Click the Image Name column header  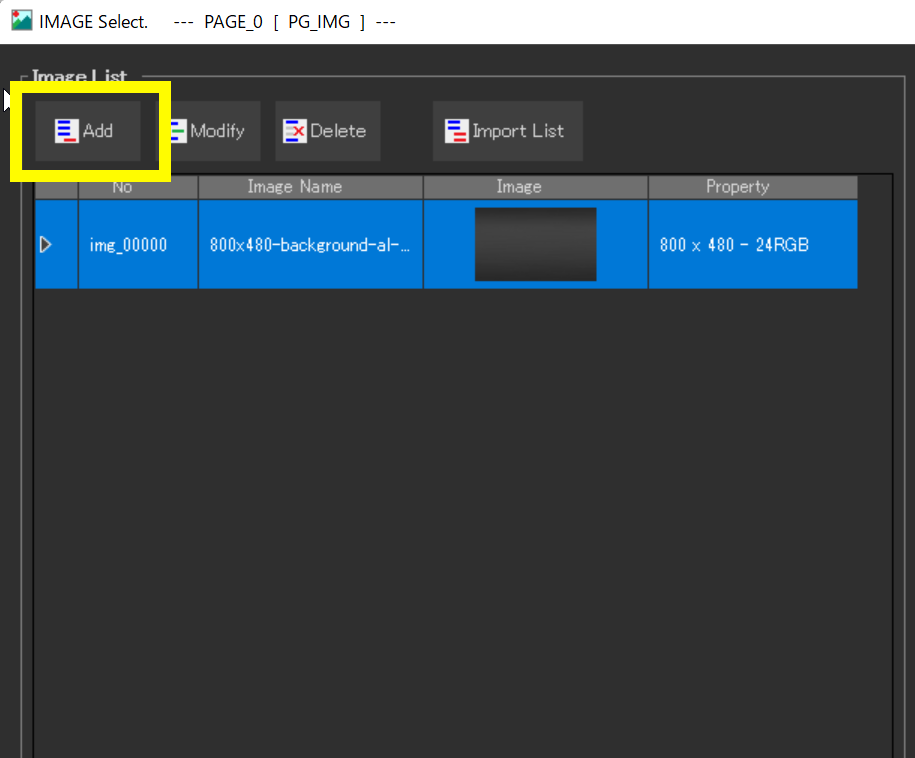coord(294,187)
